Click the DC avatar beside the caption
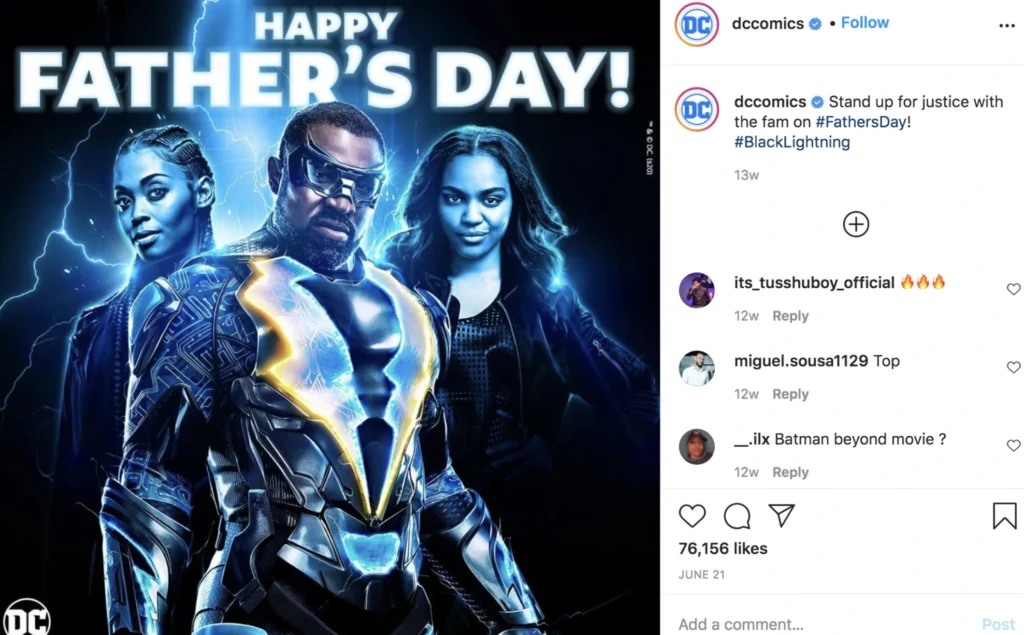The height and width of the screenshot is (635, 1024). pyautogui.click(x=697, y=109)
